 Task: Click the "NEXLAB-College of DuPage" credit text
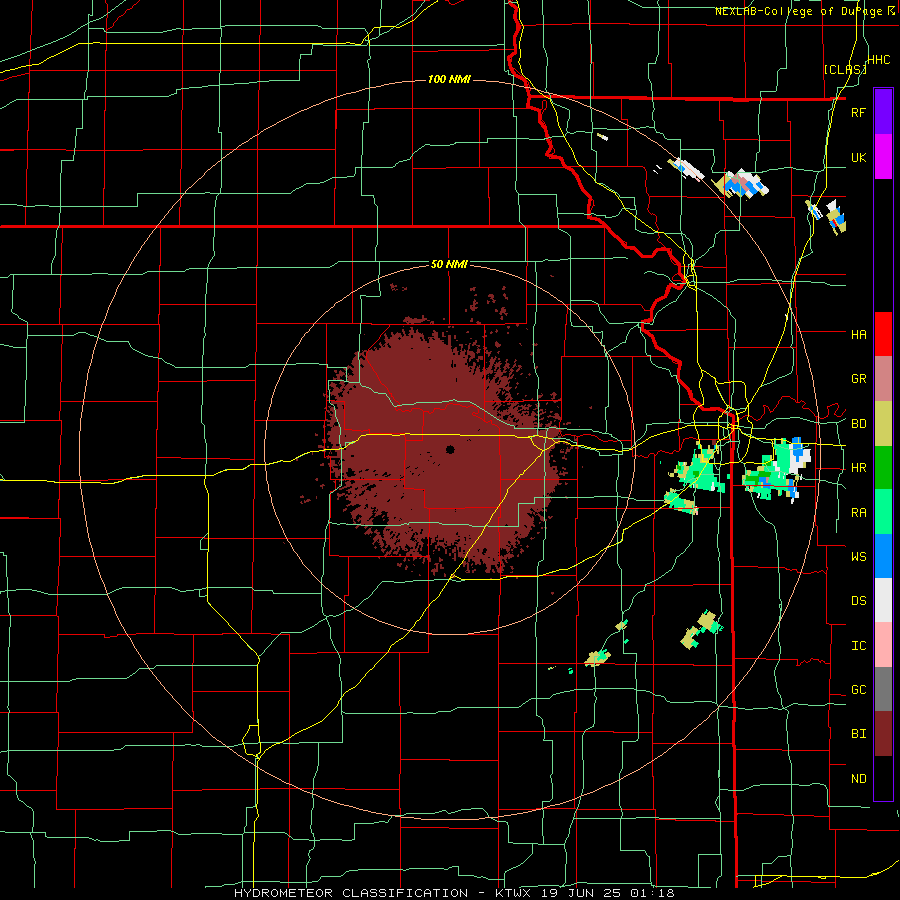pos(799,11)
